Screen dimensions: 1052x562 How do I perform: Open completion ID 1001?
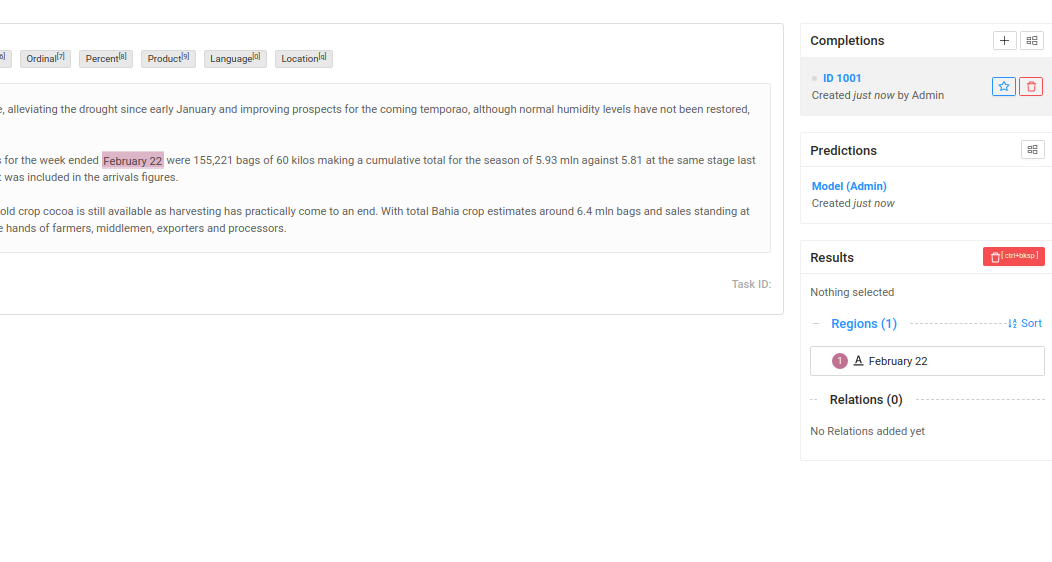click(x=842, y=78)
